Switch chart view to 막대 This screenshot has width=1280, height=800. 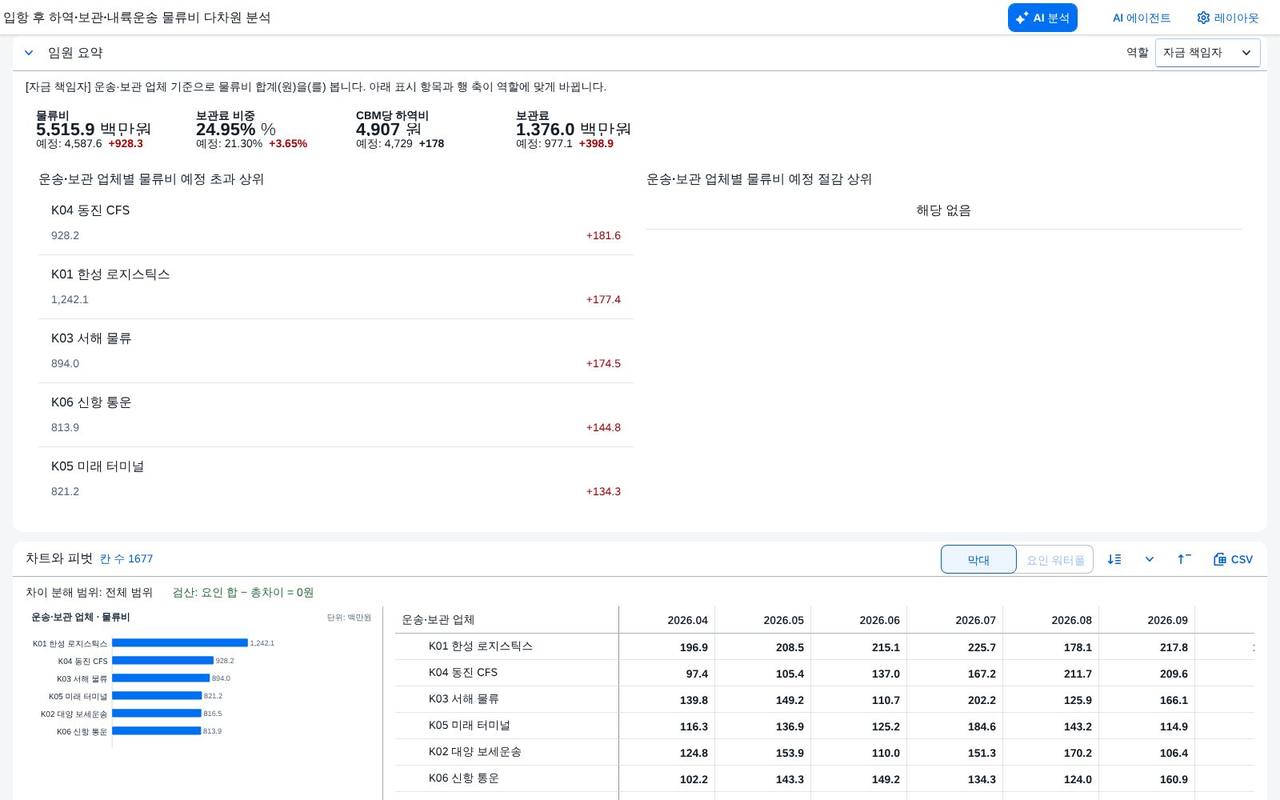pyautogui.click(x=978, y=560)
